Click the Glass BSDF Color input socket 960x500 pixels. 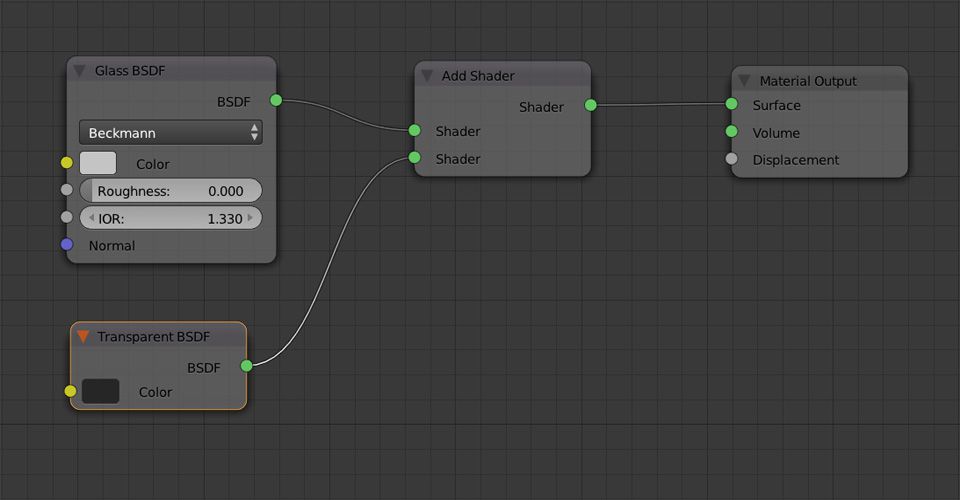pyautogui.click(x=67, y=163)
